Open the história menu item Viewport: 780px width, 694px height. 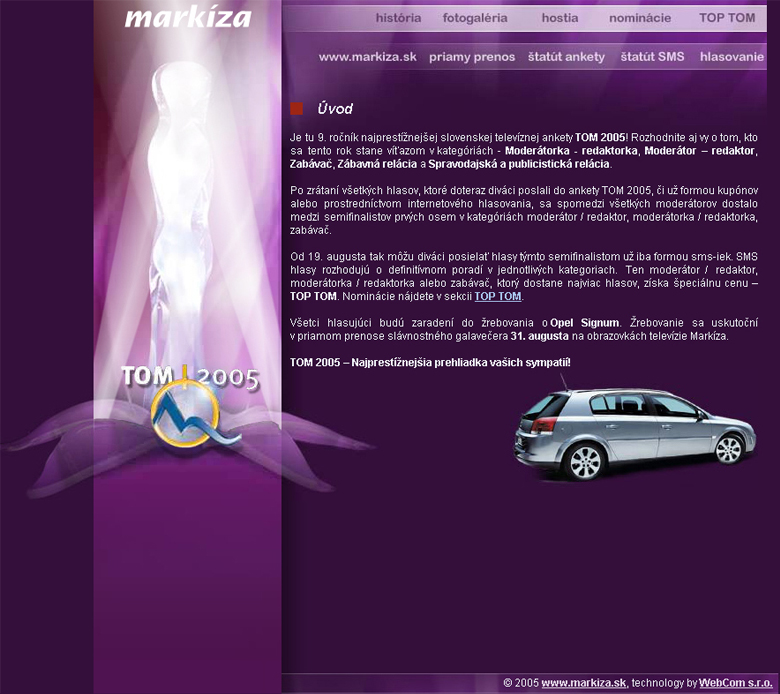(398, 18)
